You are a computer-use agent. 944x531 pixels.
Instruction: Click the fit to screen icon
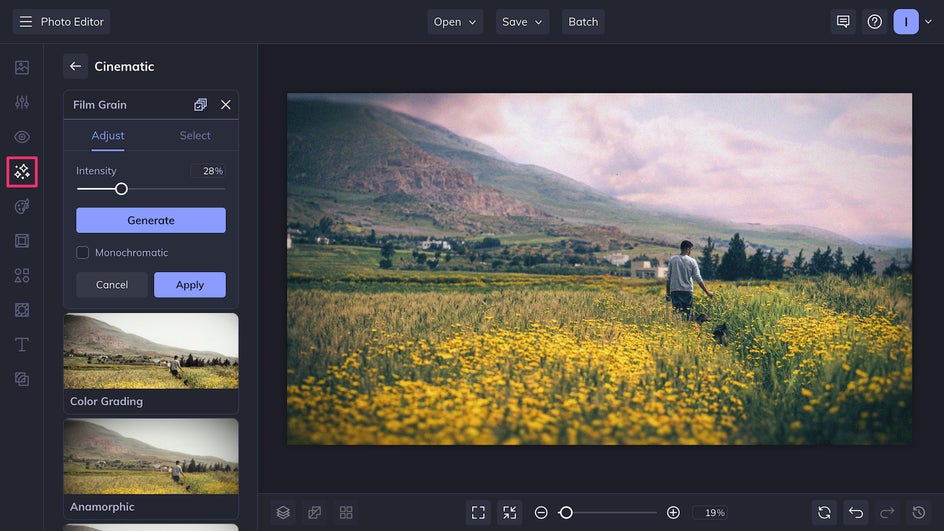(478, 512)
